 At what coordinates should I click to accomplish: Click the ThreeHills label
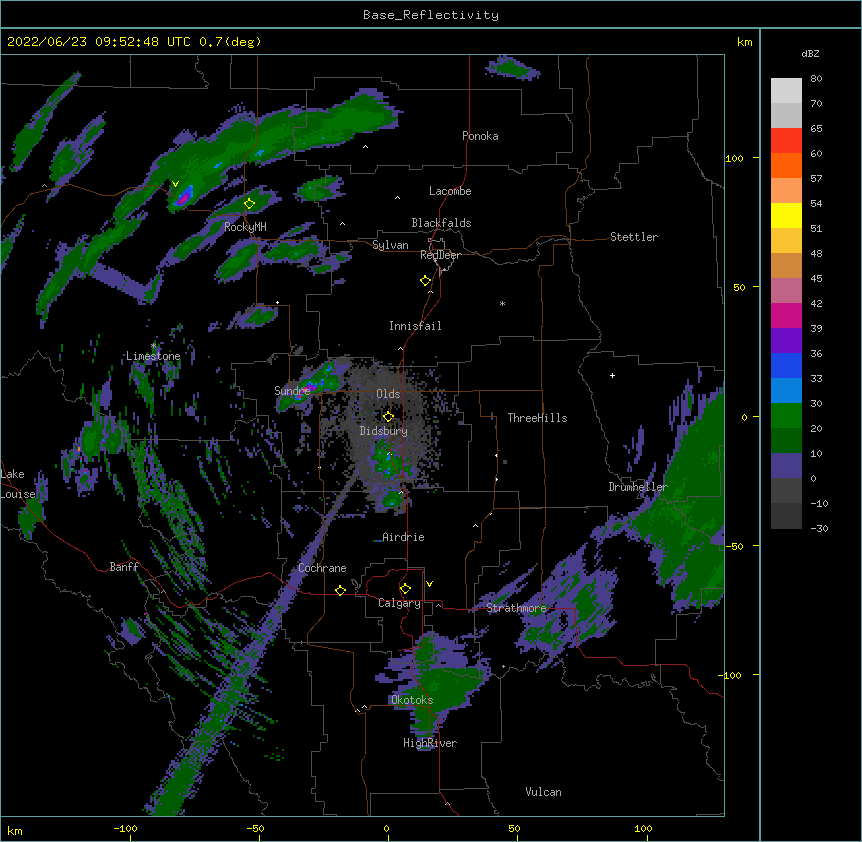[x=537, y=418]
